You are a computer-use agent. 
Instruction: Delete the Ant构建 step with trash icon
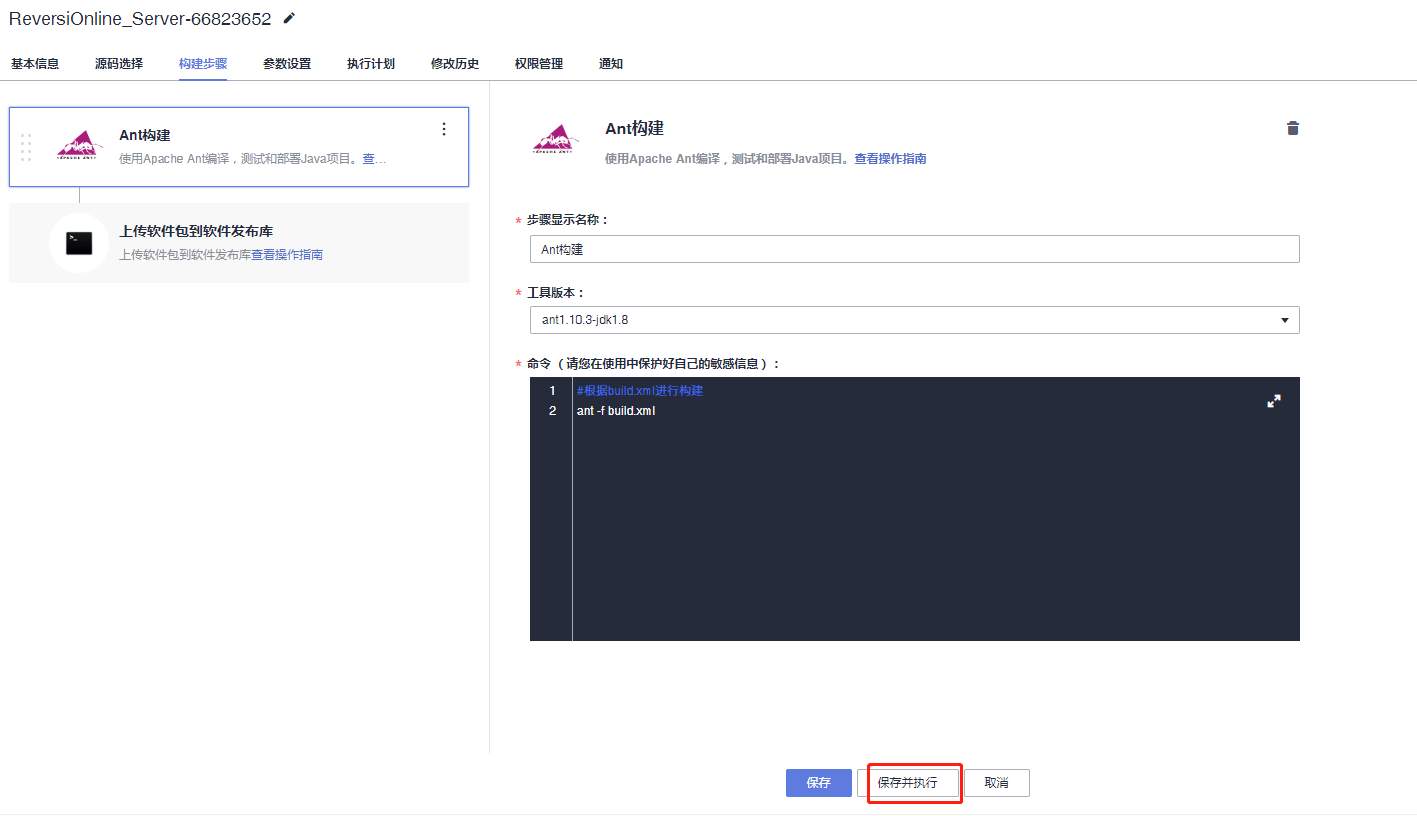1293,128
